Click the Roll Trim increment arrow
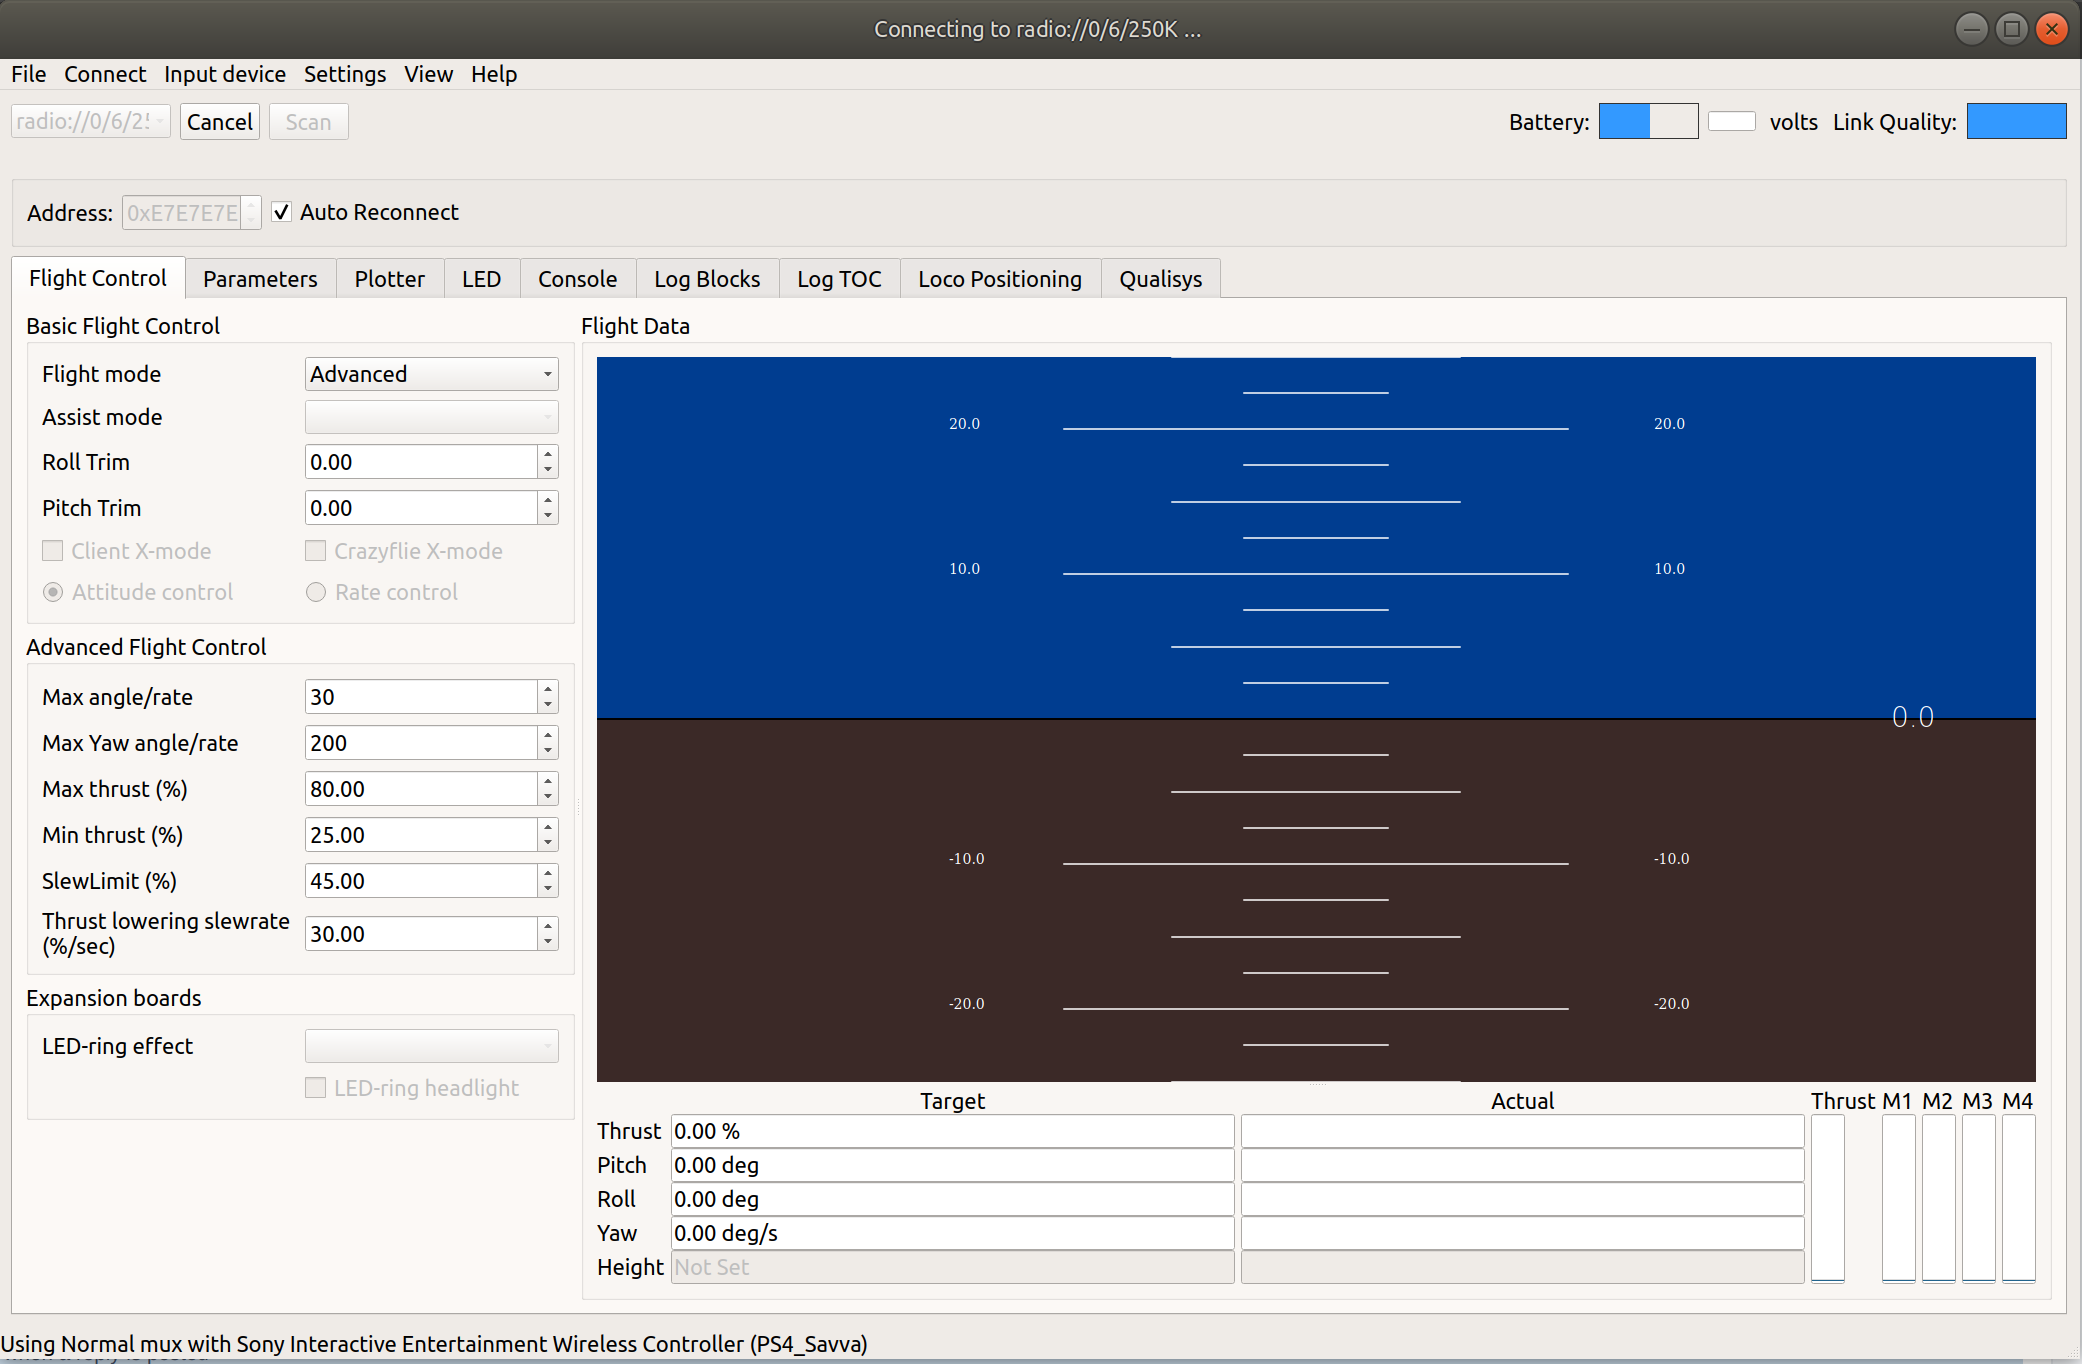Viewport: 2082px width, 1364px height. [547, 454]
